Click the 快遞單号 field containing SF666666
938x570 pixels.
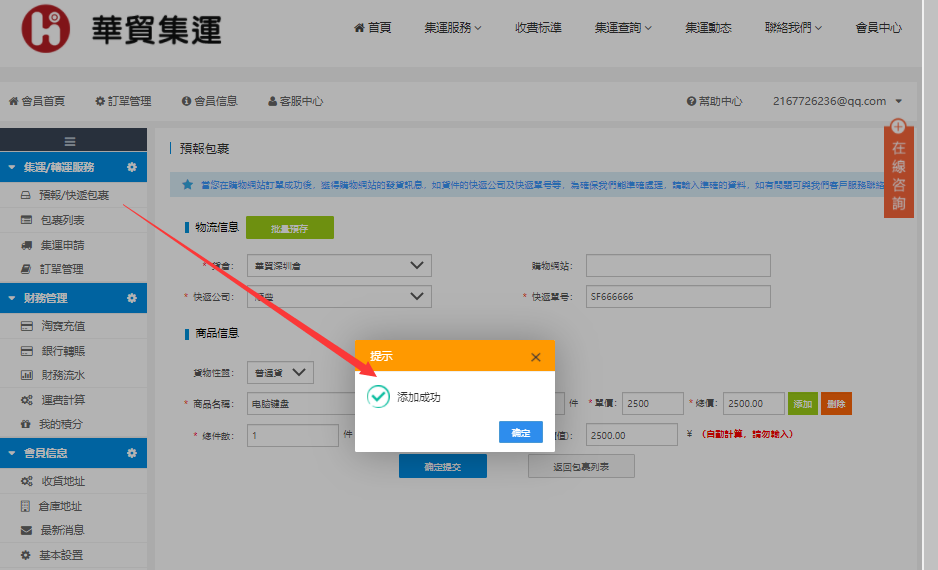coord(677,296)
